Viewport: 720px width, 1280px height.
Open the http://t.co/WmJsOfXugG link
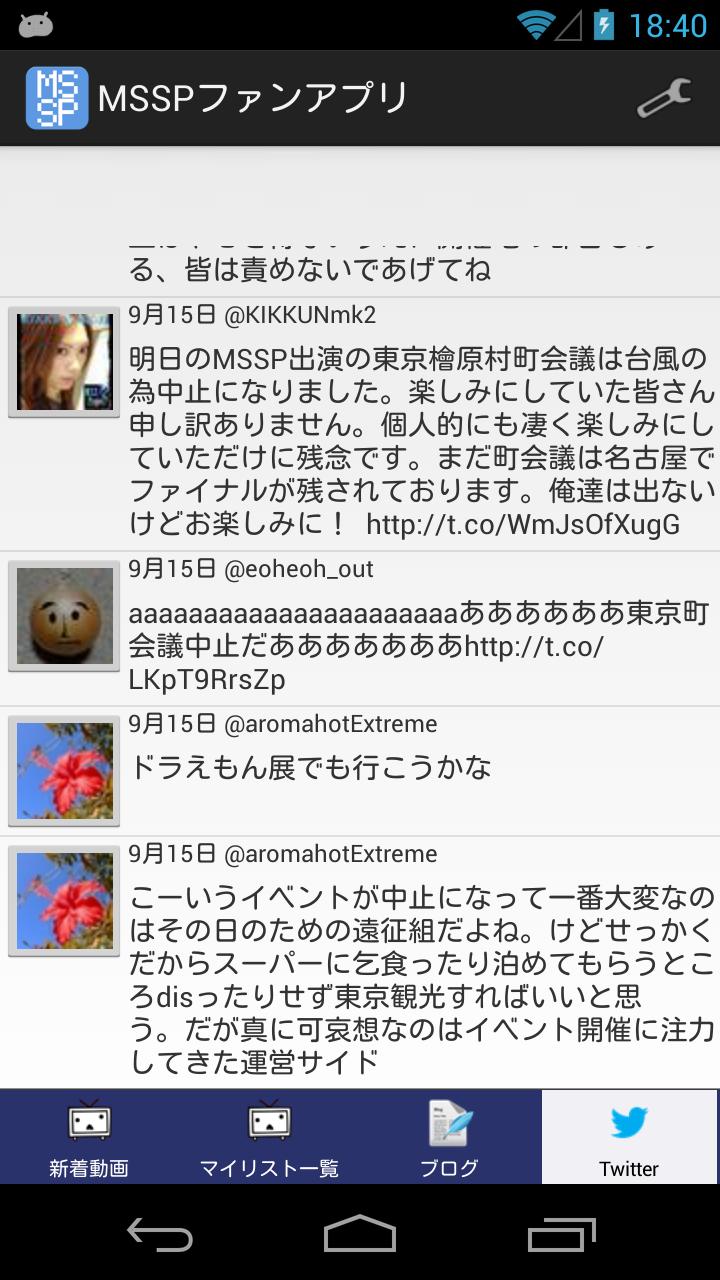pos(523,524)
